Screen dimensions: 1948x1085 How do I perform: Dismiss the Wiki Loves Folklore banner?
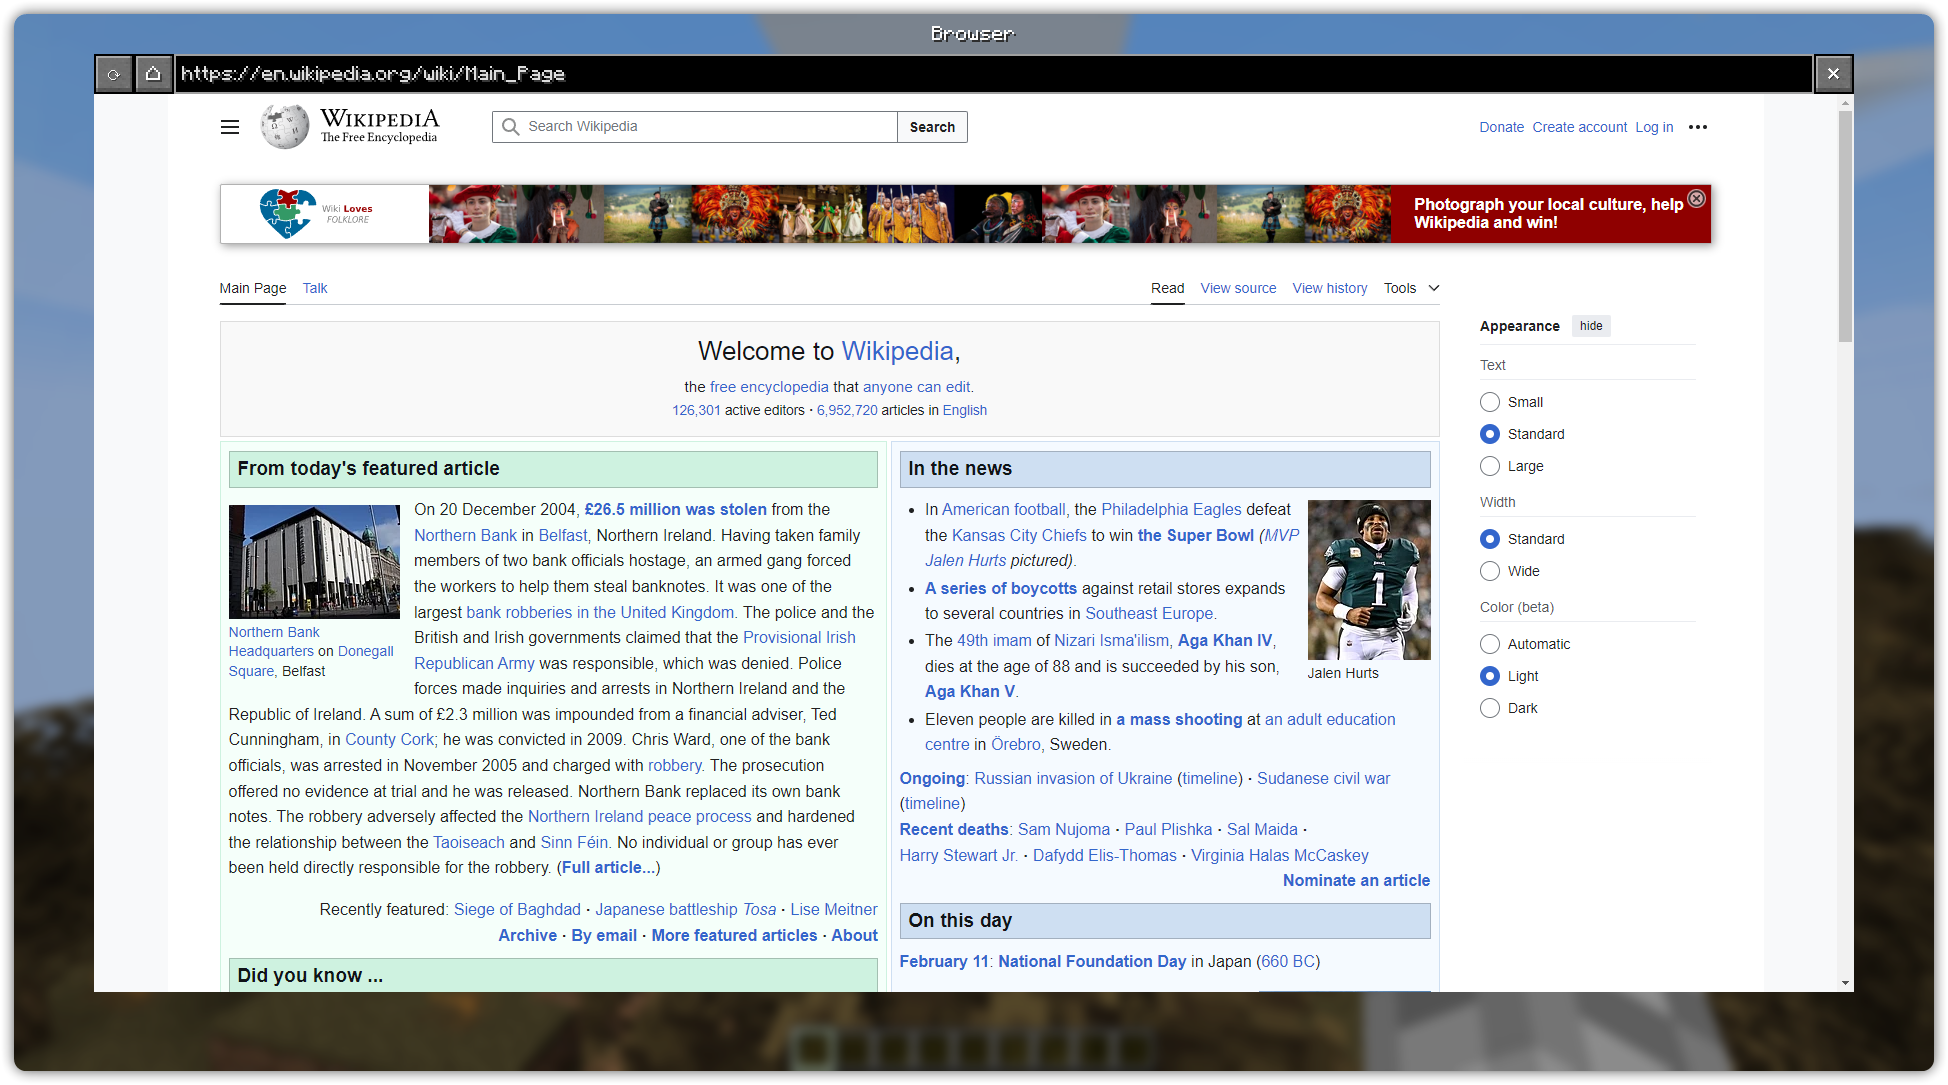click(1697, 198)
